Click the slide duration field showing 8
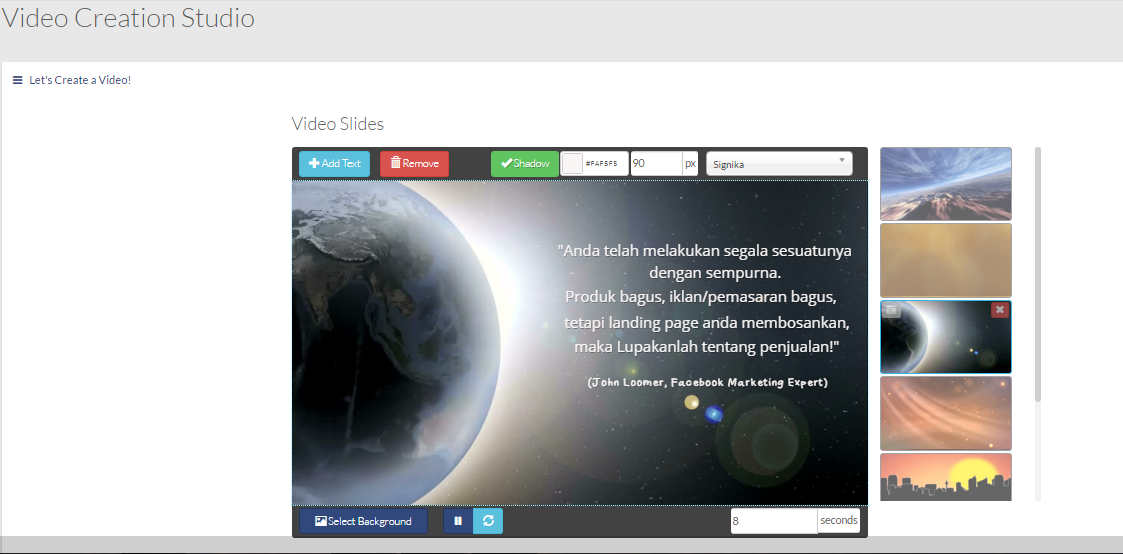Image resolution: width=1123 pixels, height=554 pixels. 774,521
